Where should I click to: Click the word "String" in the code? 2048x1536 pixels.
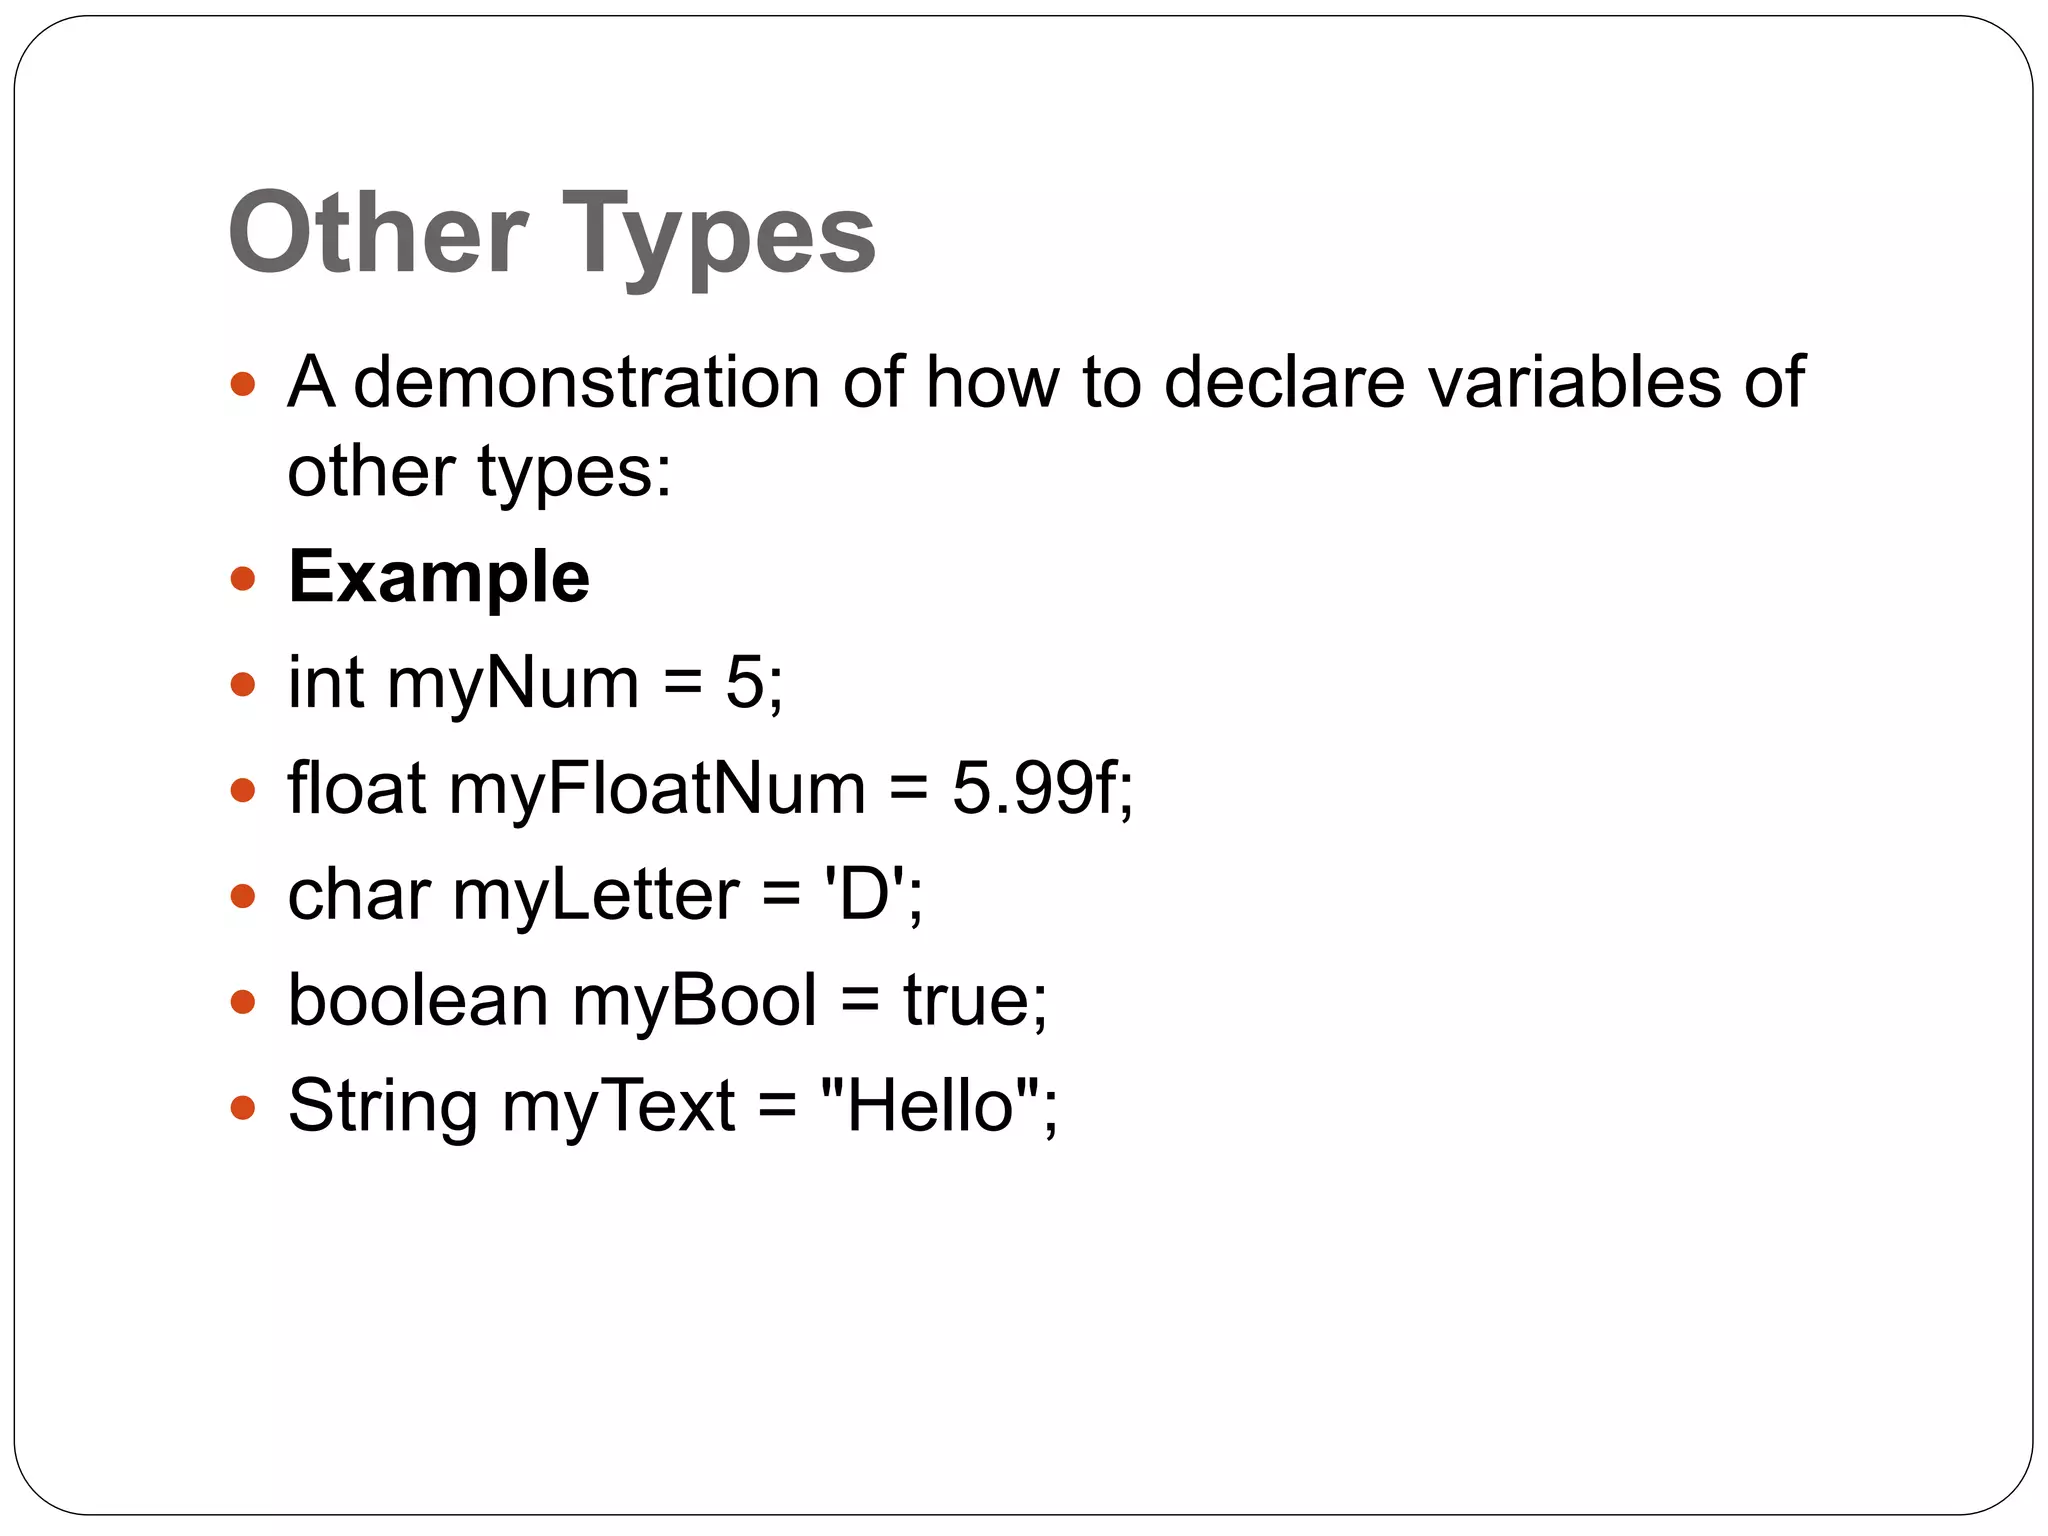click(x=383, y=1106)
